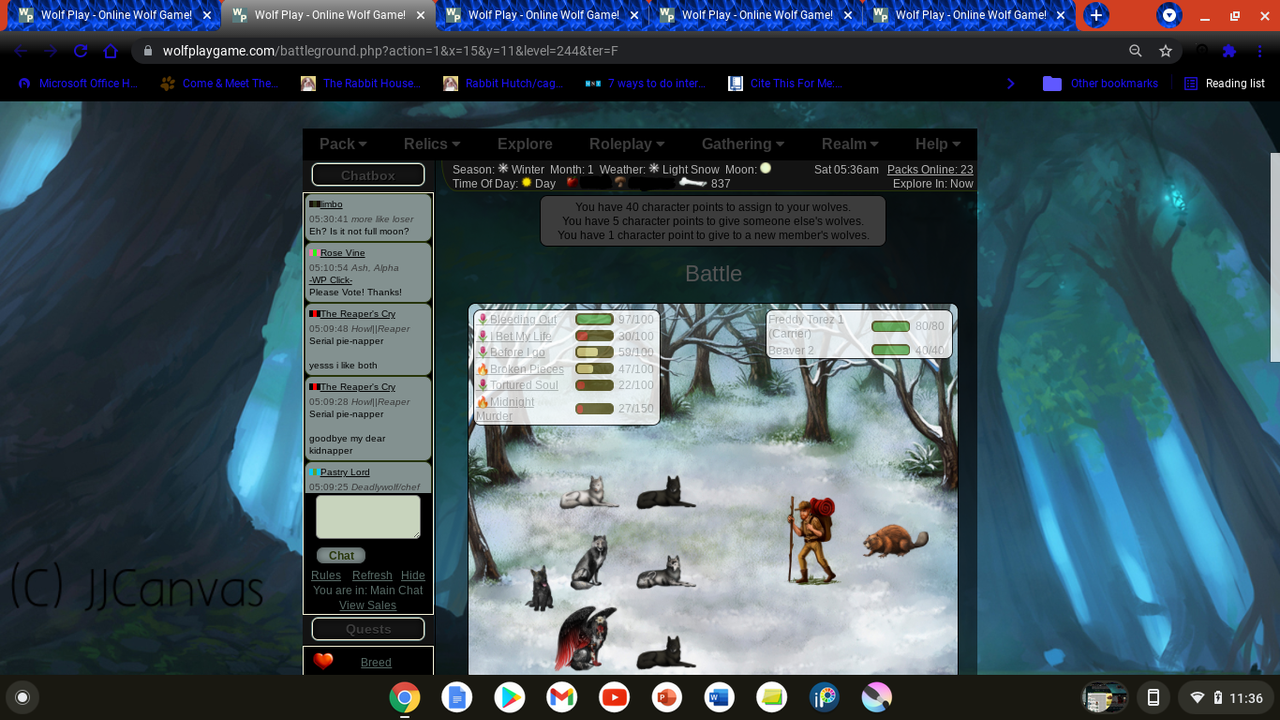Open the Breed link
The width and height of the screenshot is (1280, 720).
(x=376, y=663)
